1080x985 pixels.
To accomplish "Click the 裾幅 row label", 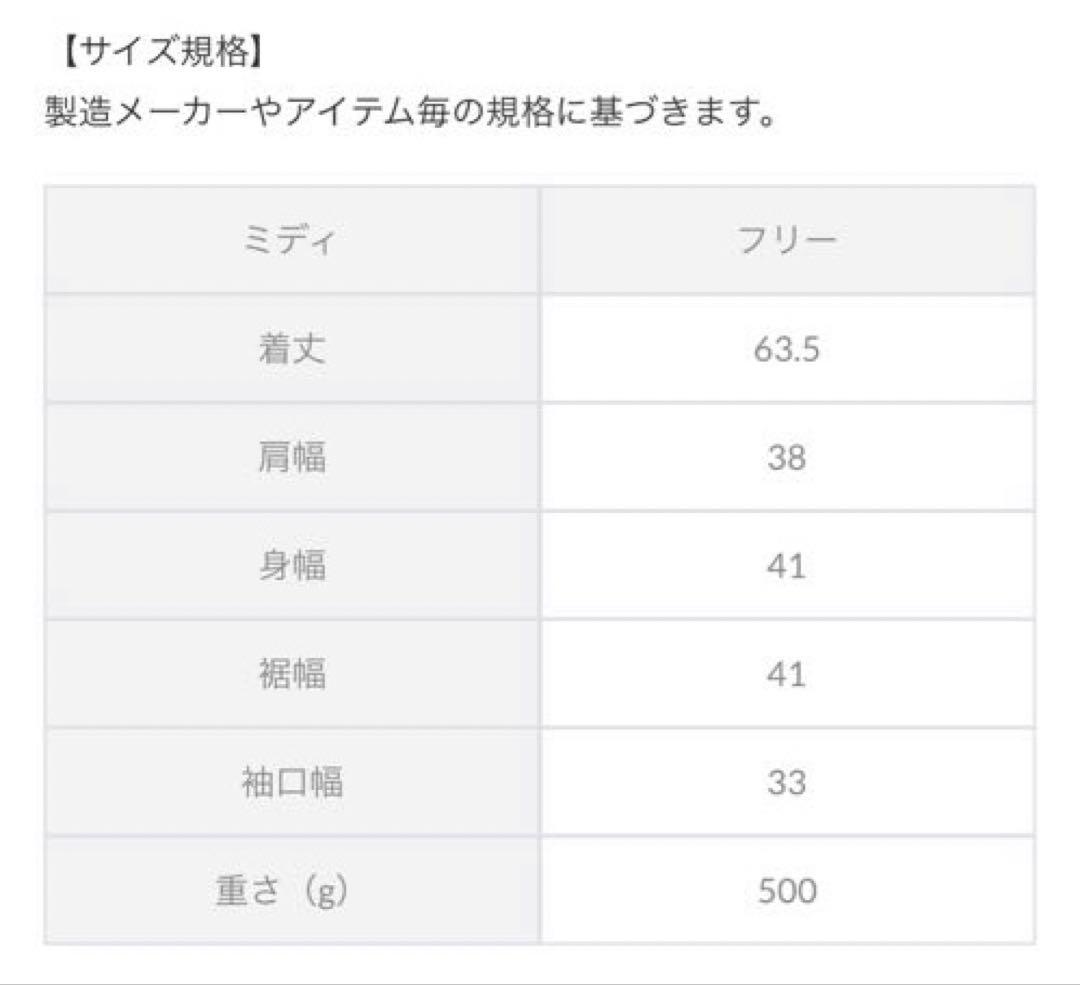I will (291, 674).
